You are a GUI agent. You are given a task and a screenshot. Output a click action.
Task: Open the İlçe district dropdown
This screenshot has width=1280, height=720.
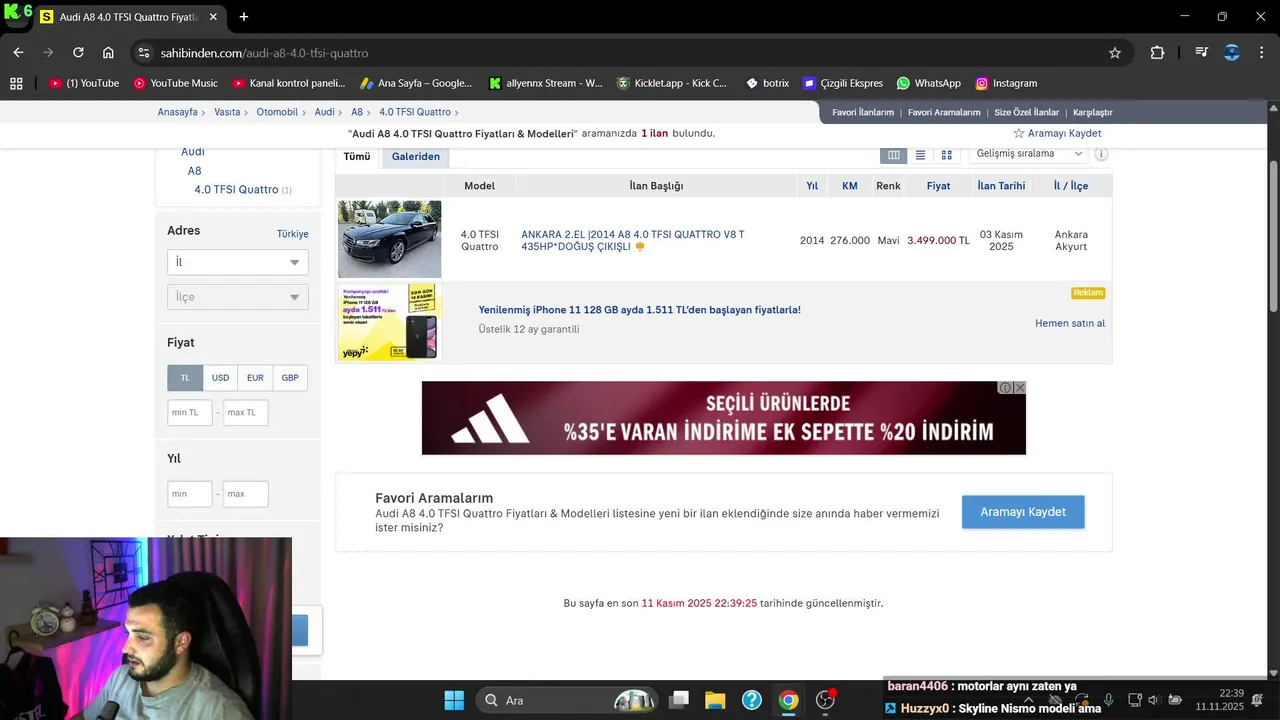click(x=238, y=297)
